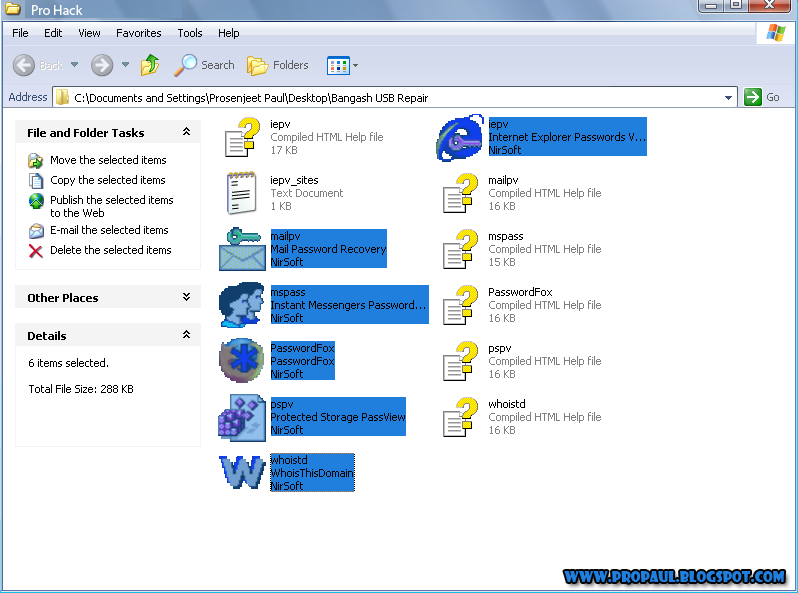Screen dimensions: 798x593
Task: Click the mailpv help file icon
Action: tap(460, 193)
